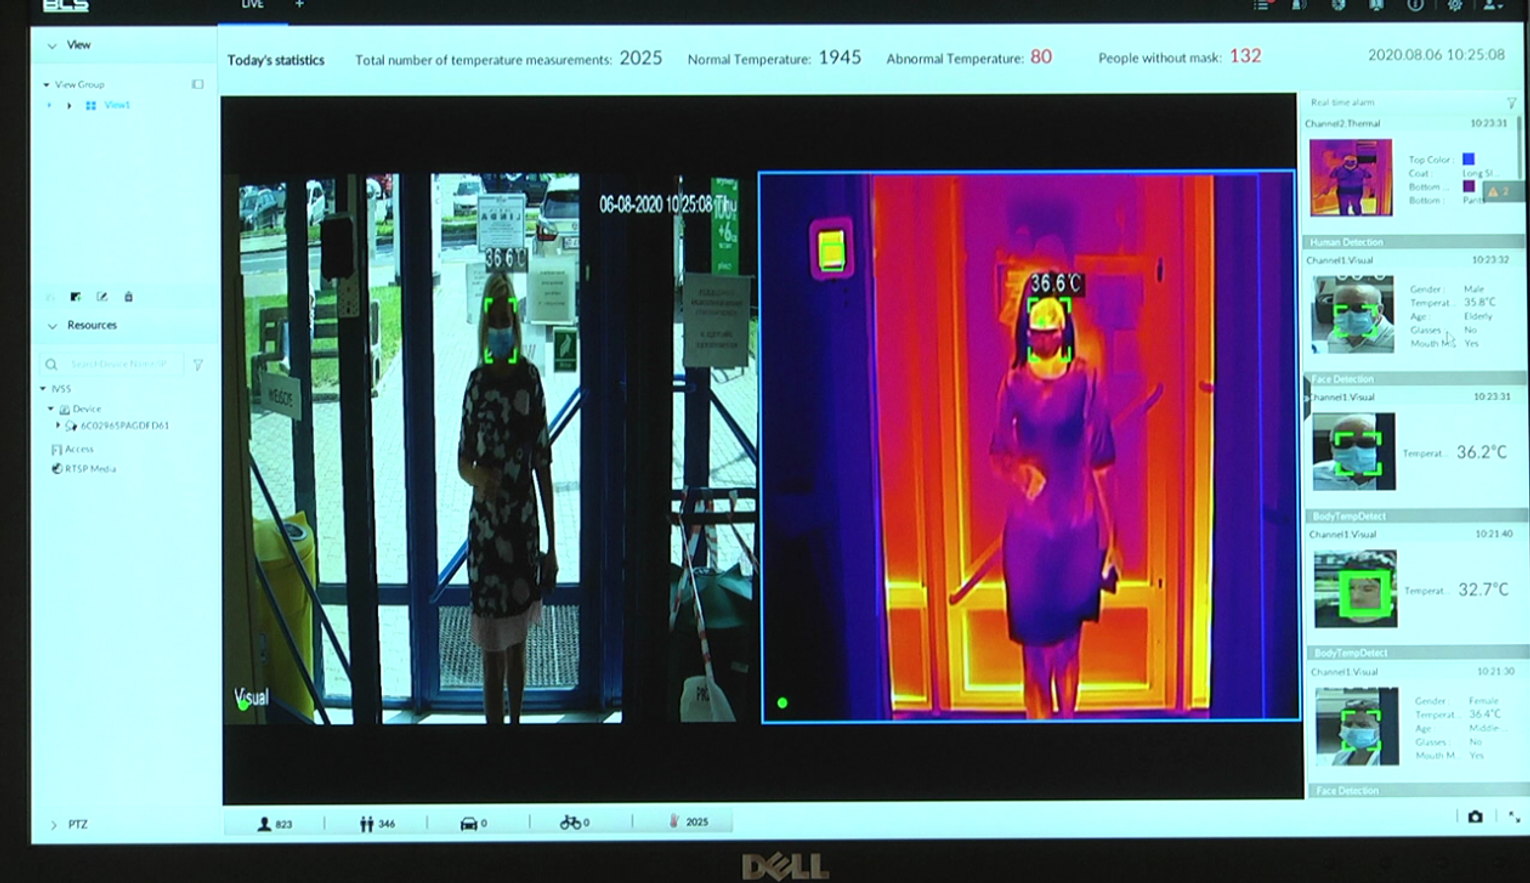The height and width of the screenshot is (883, 1530).
Task: Collapse the Resources panel section
Action: point(52,326)
